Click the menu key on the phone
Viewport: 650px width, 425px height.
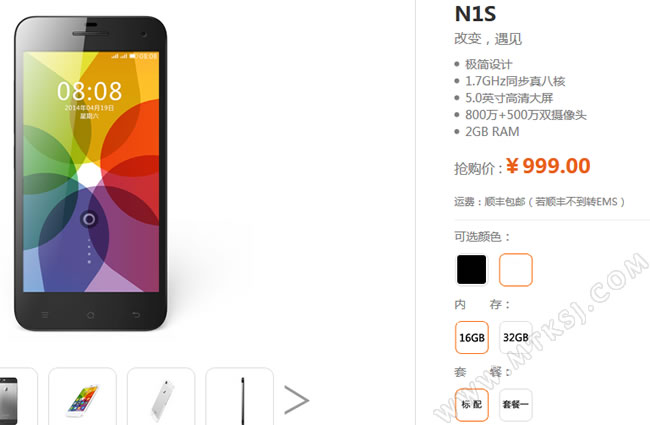(x=45, y=315)
